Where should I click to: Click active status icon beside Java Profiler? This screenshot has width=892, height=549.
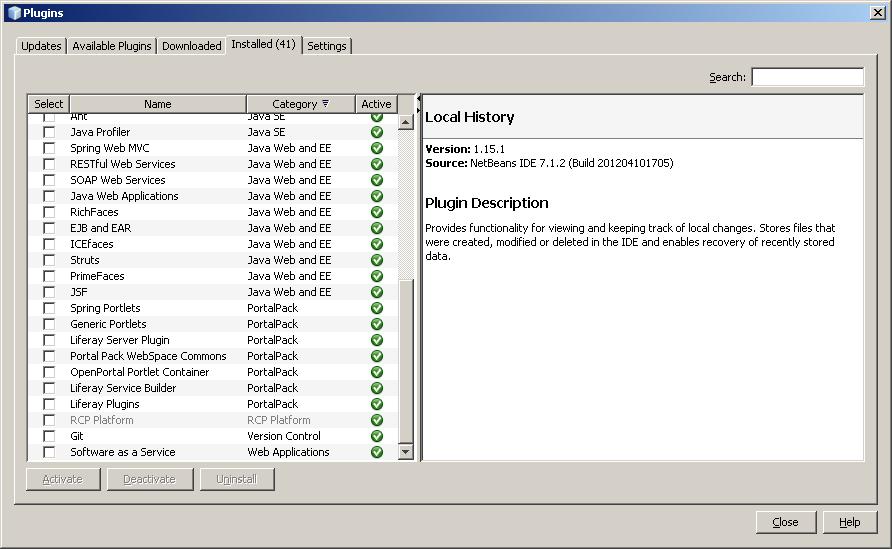(377, 132)
